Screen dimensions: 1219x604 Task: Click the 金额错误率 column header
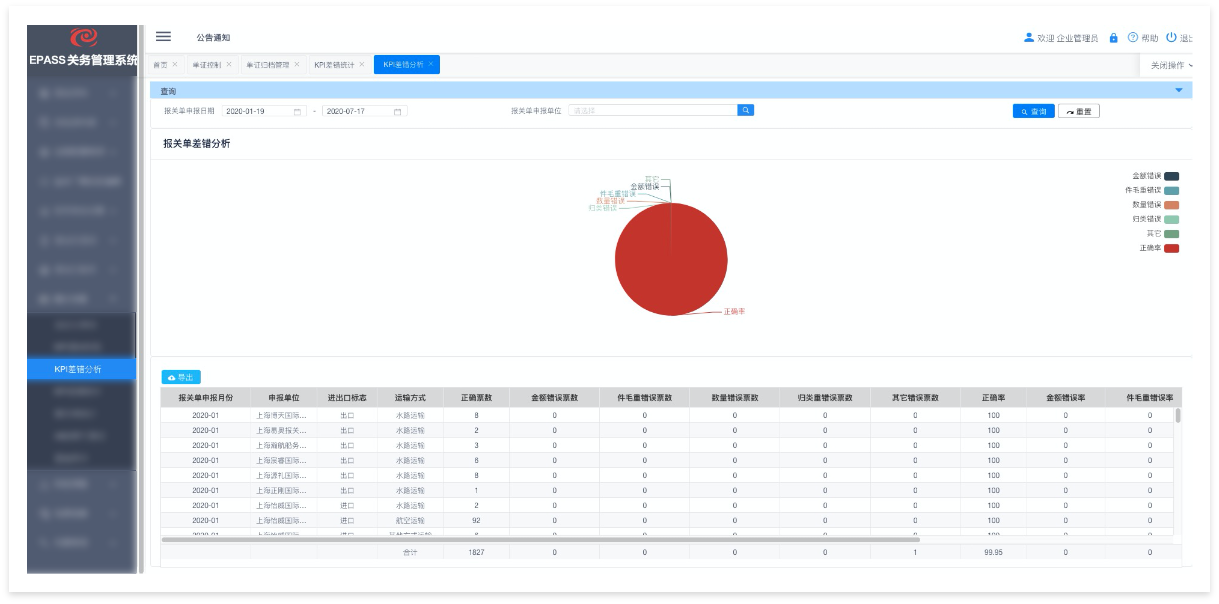pyautogui.click(x=1066, y=397)
